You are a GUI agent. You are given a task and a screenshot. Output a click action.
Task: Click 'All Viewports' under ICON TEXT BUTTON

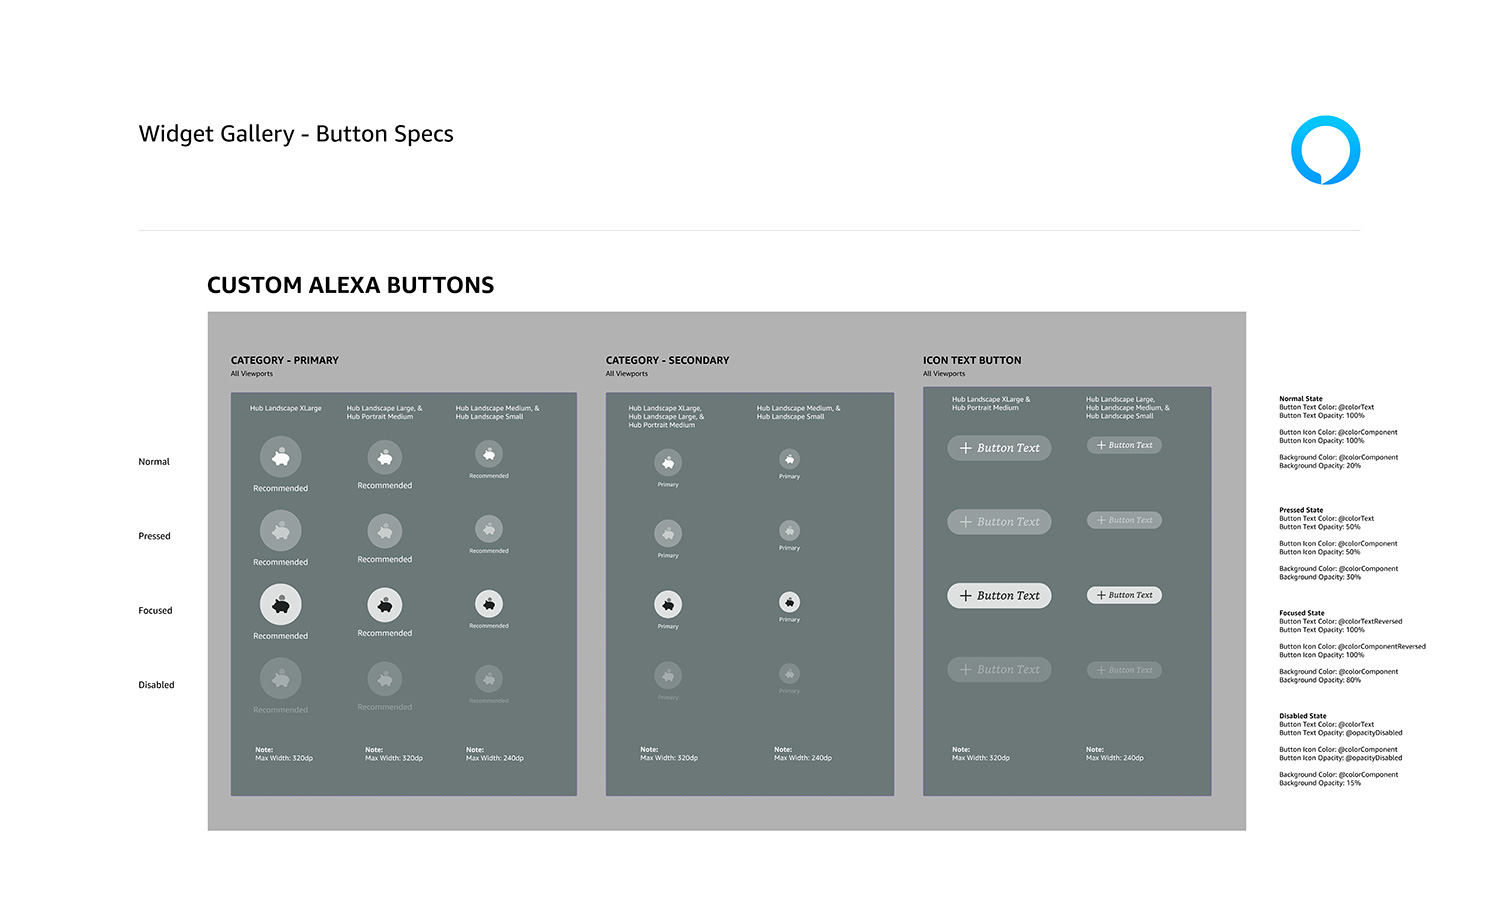pyautogui.click(x=944, y=374)
